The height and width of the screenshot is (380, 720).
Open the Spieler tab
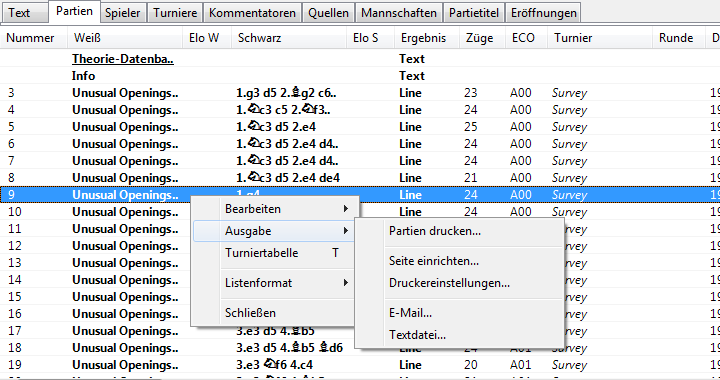pyautogui.click(x=123, y=13)
